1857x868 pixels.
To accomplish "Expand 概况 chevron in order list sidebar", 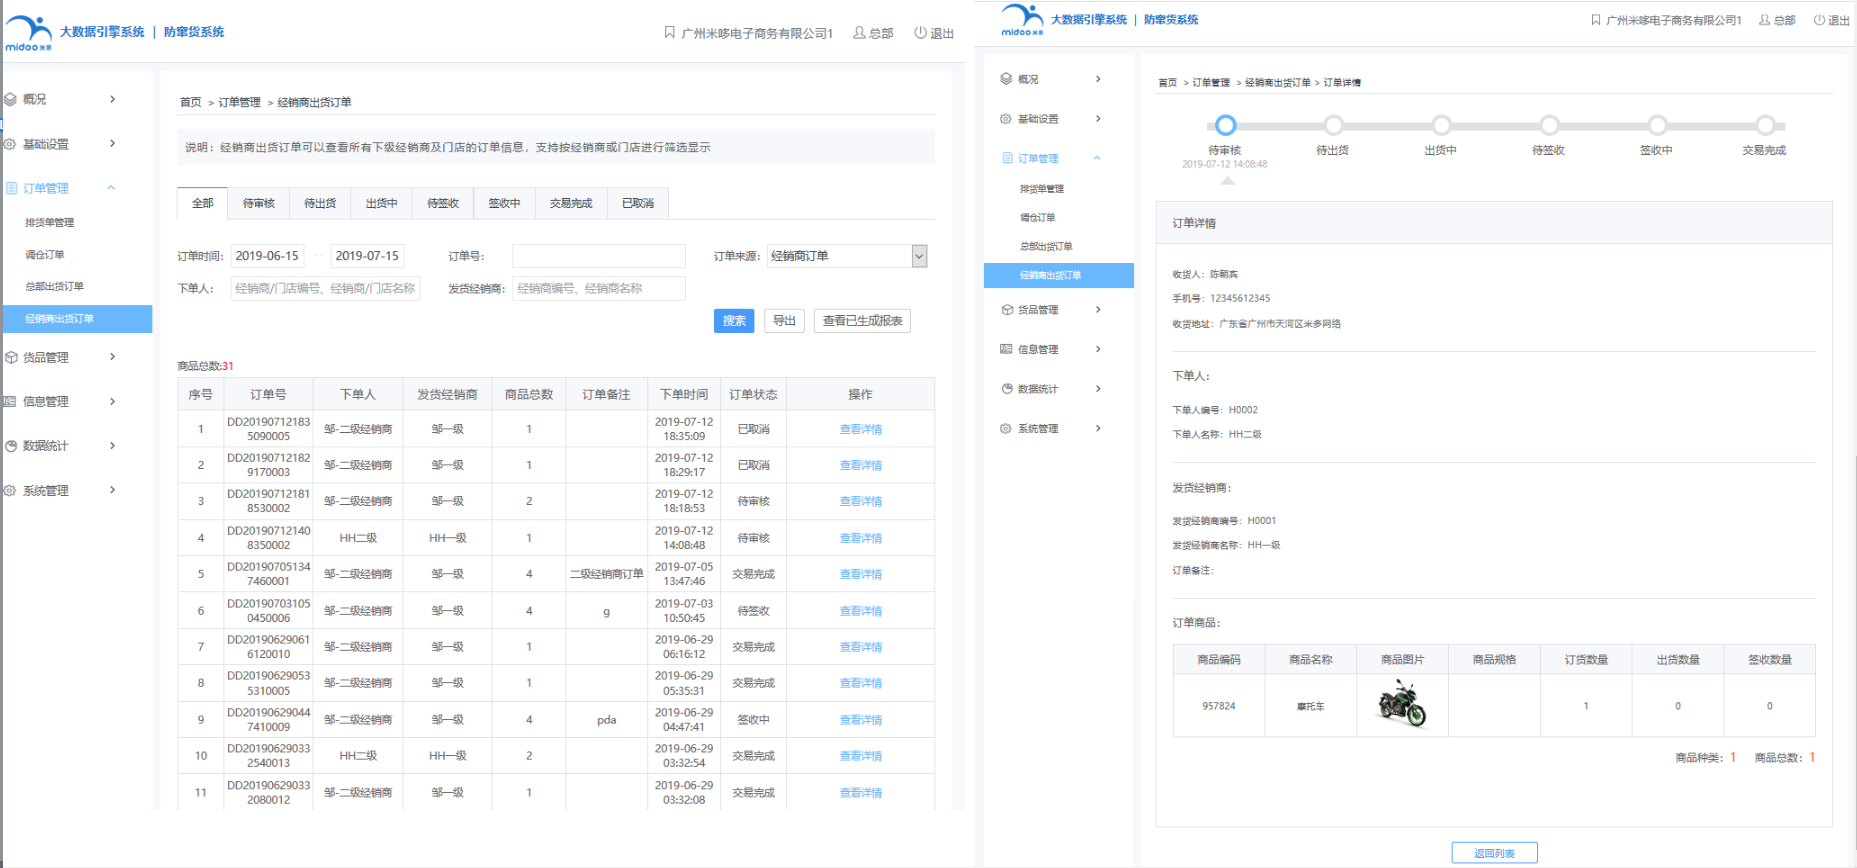I will tap(112, 99).
